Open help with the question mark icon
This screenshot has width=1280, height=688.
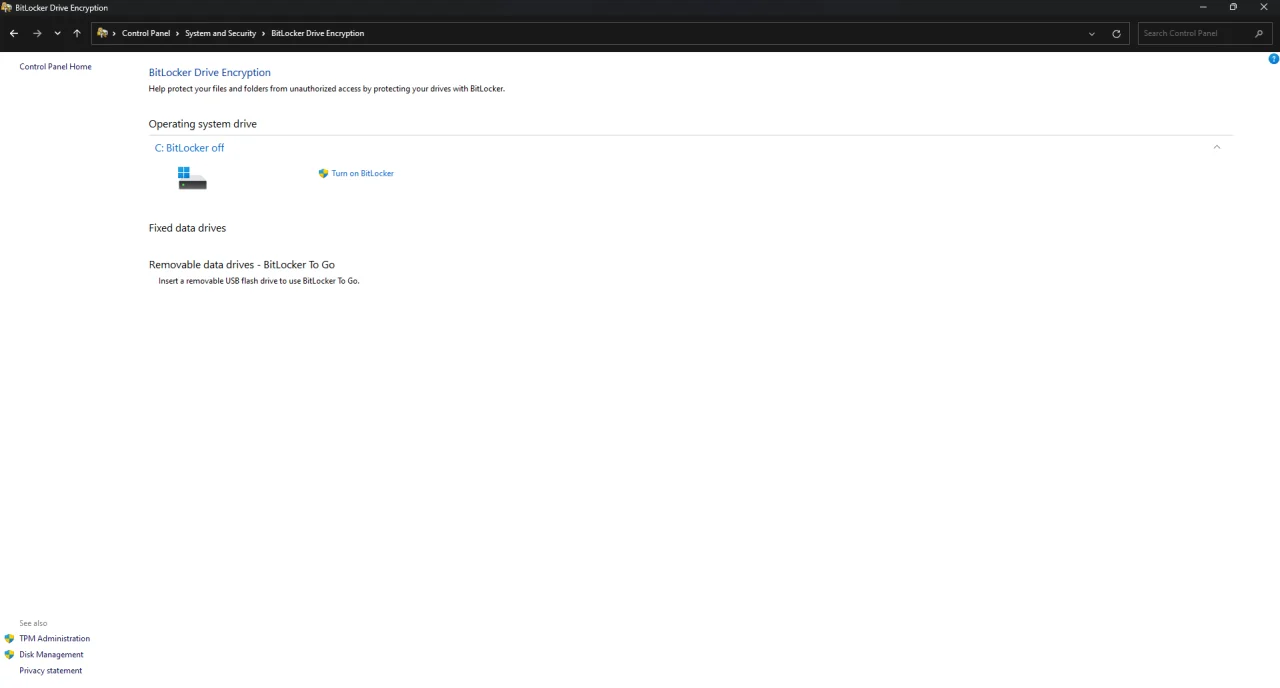coord(1273,59)
